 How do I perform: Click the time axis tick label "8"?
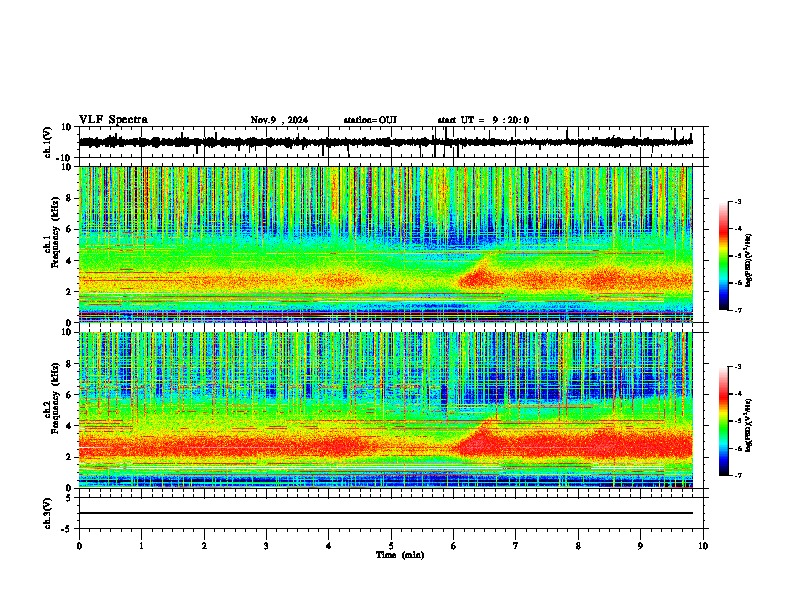(x=578, y=546)
